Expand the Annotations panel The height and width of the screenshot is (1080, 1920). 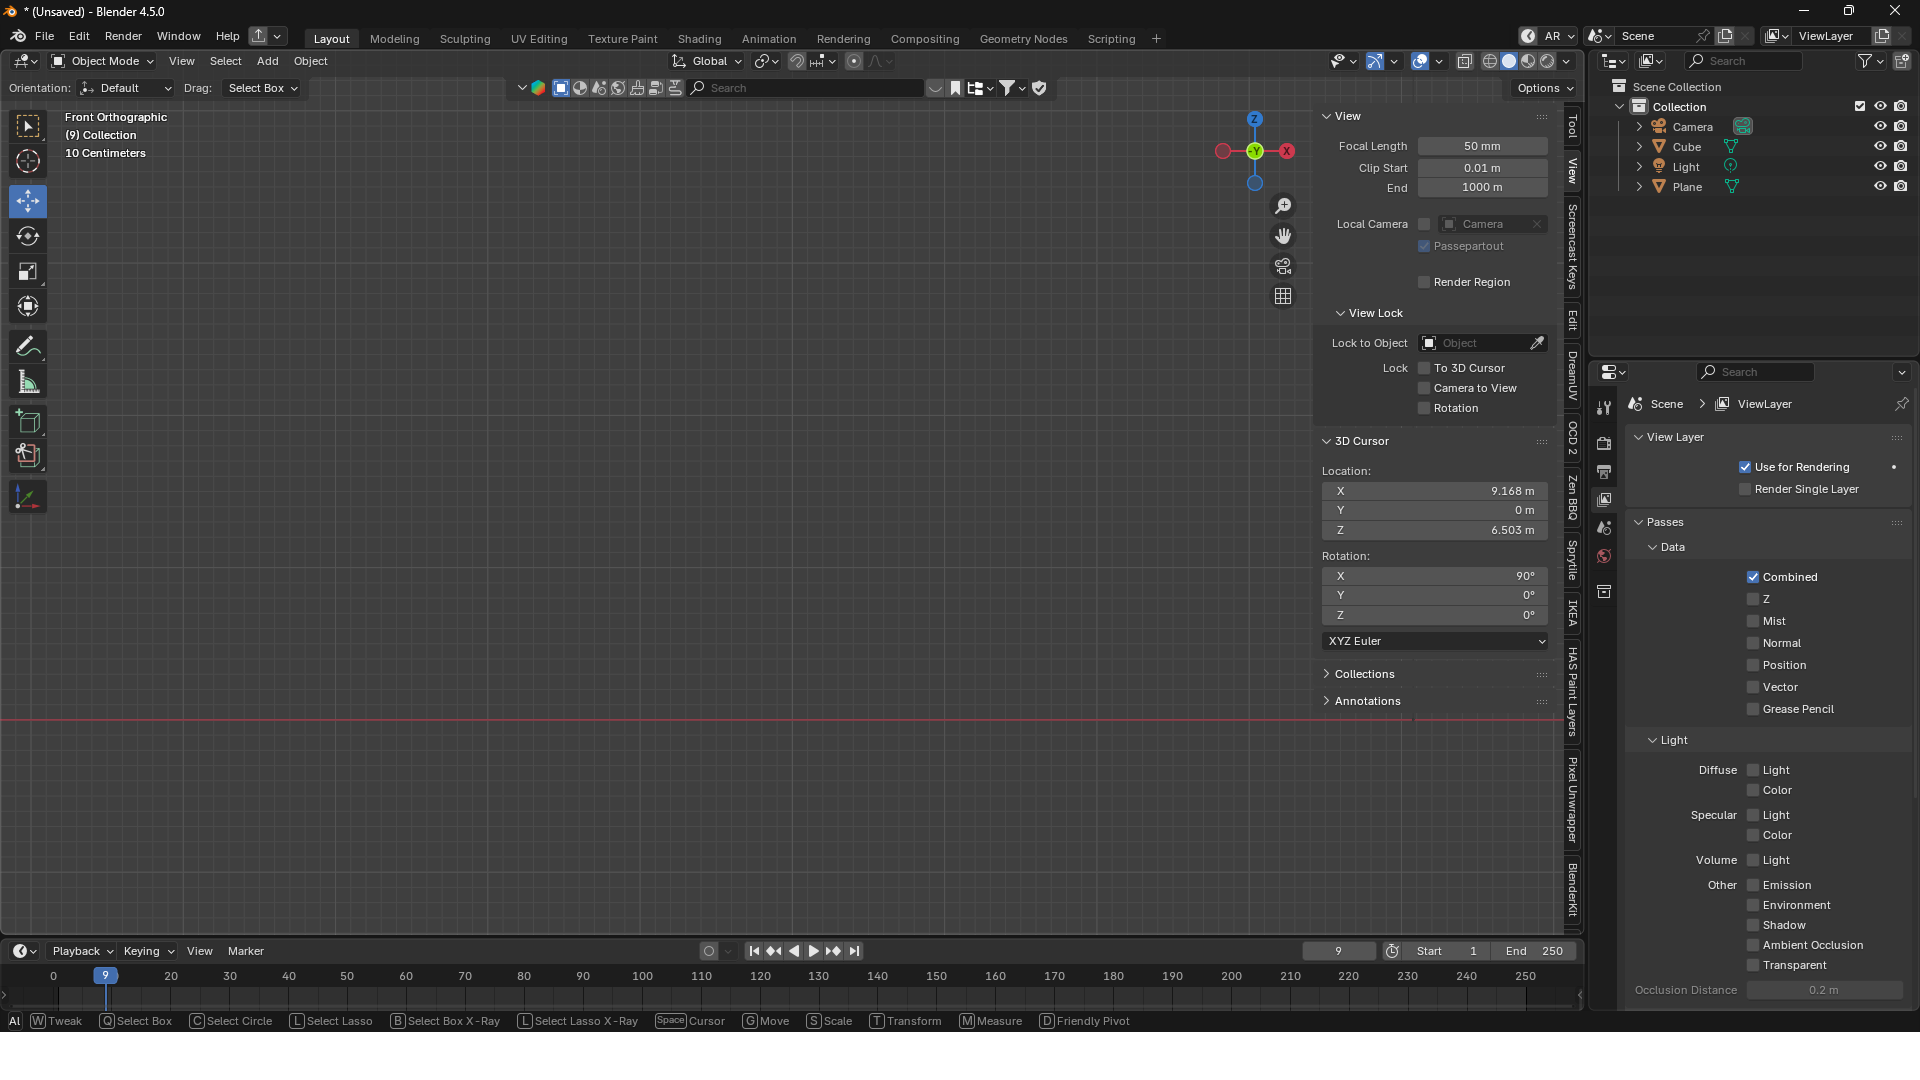[x=1367, y=701]
